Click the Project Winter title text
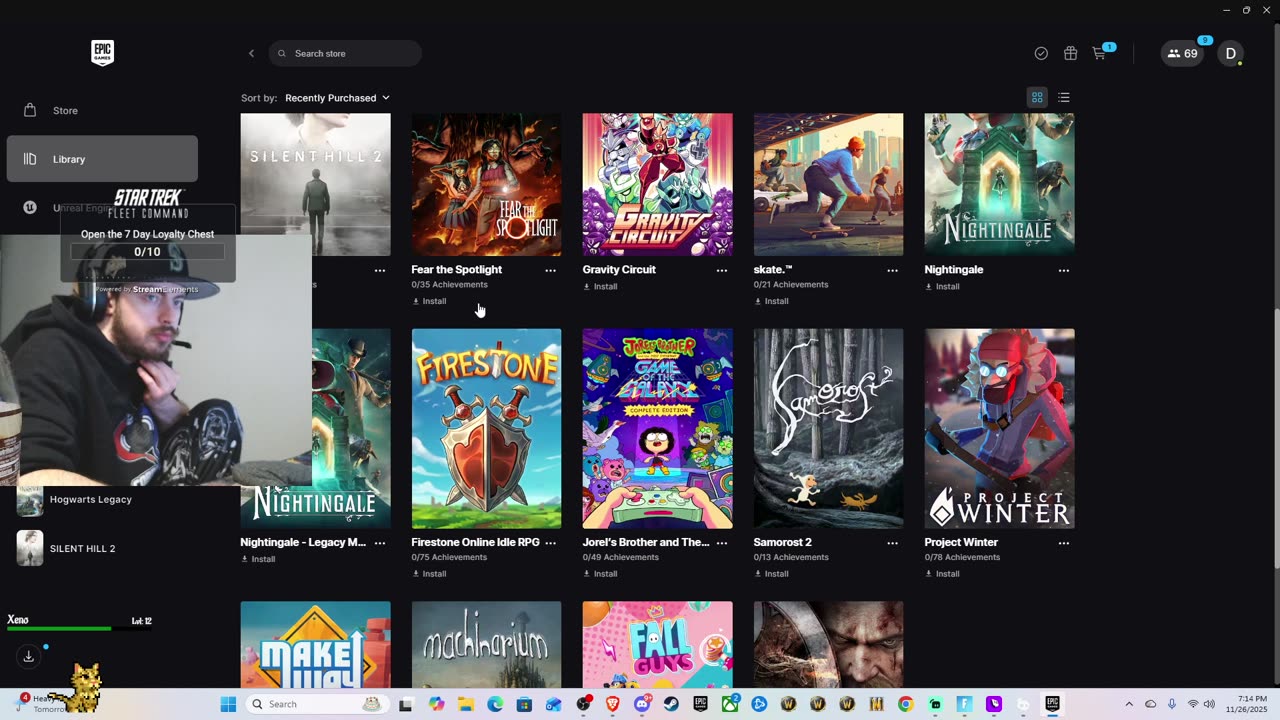The image size is (1280, 720). coord(961,542)
